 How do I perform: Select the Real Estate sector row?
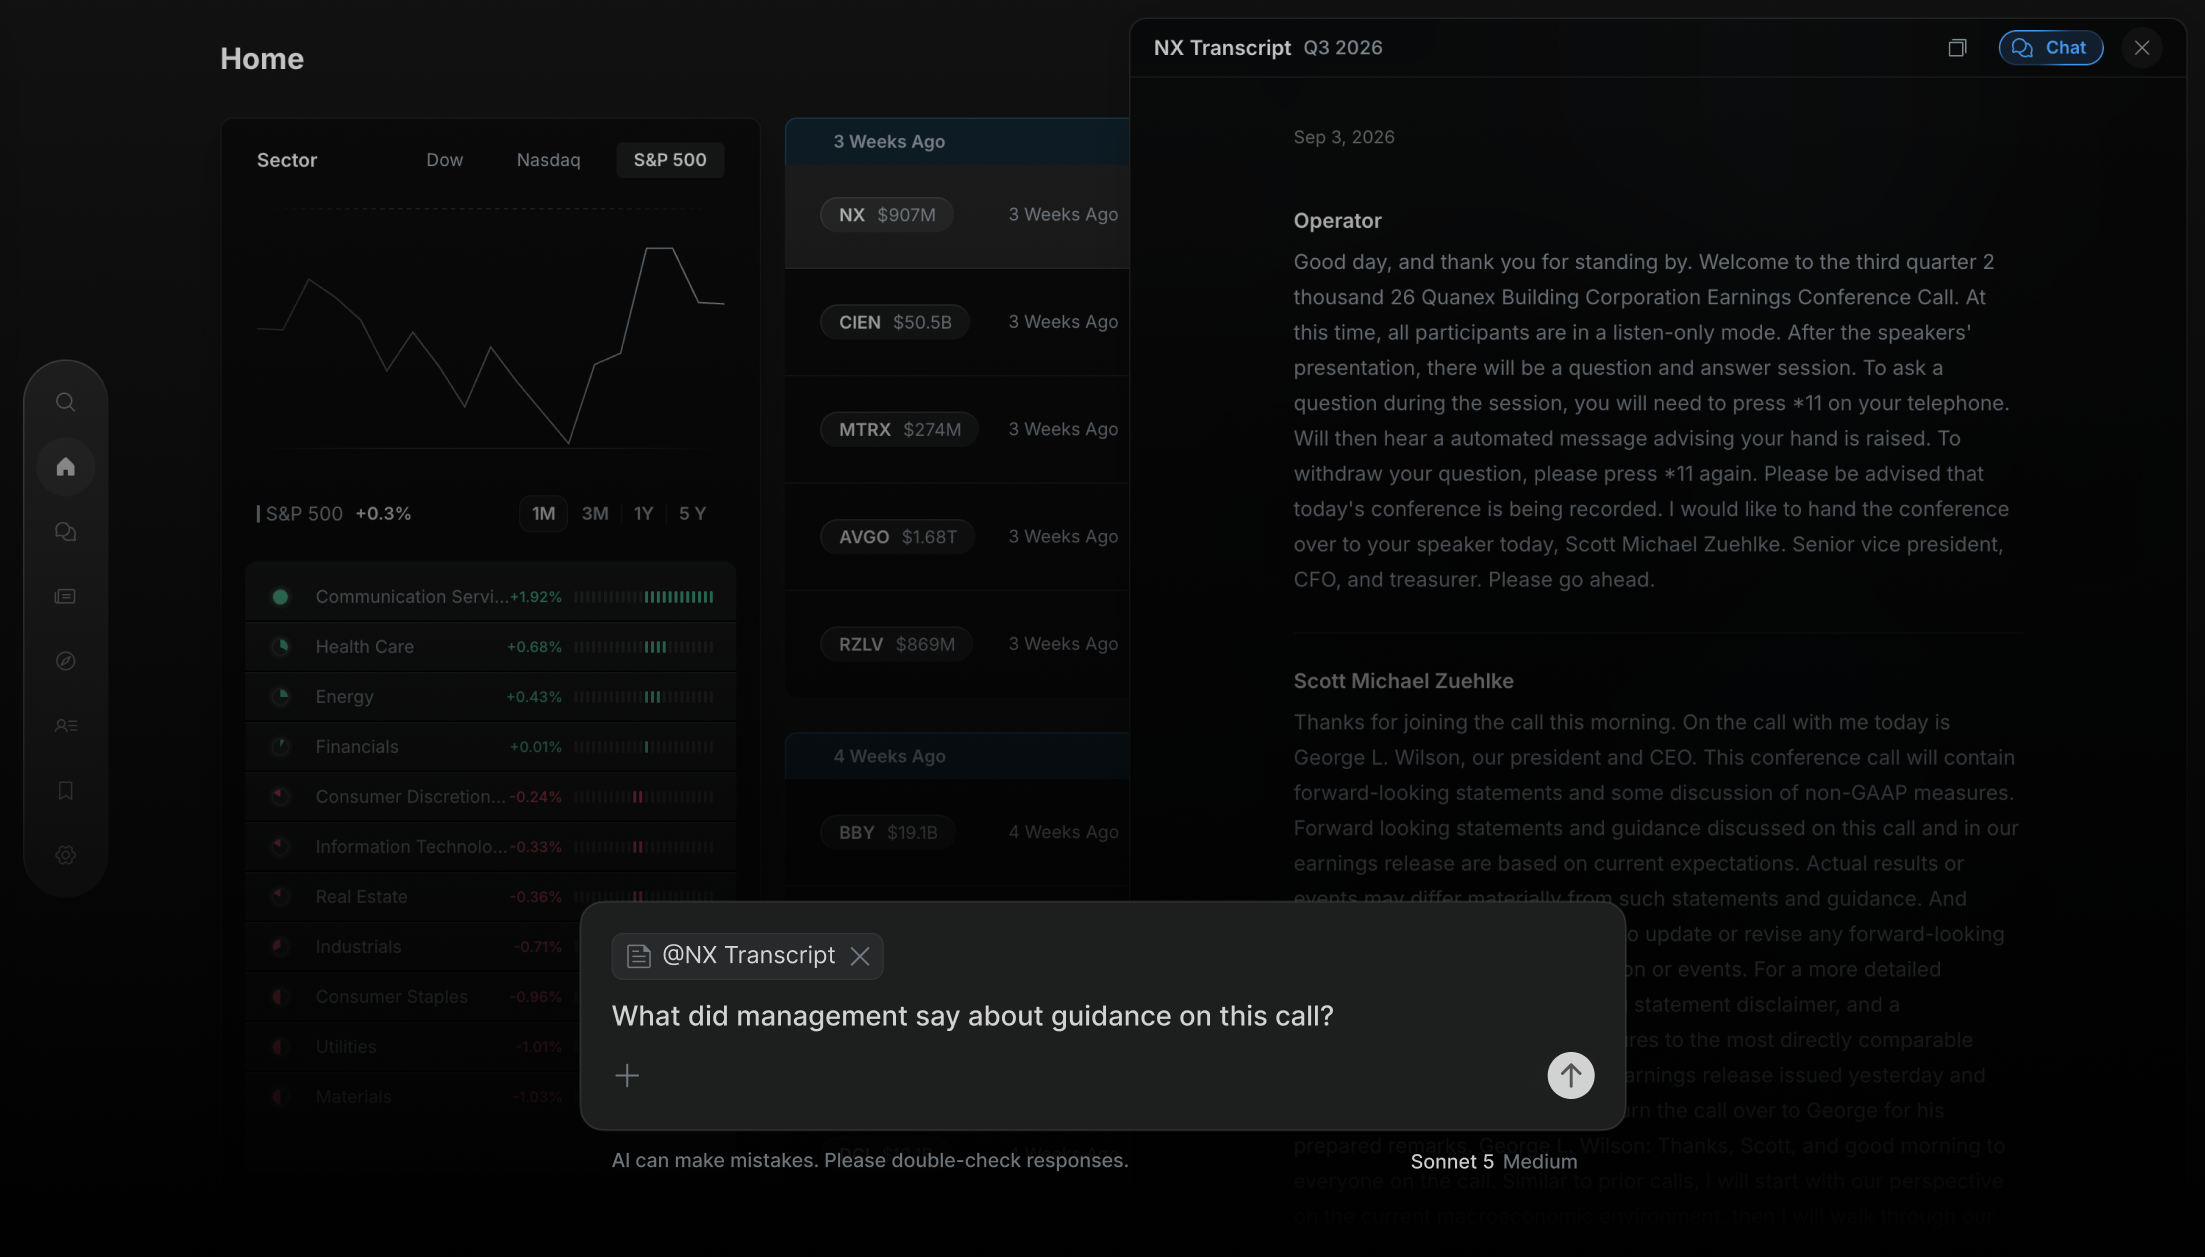490,897
